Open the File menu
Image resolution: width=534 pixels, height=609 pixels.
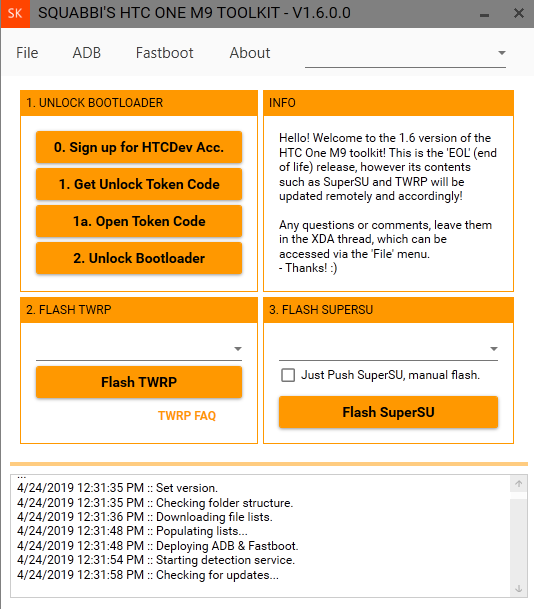[x=27, y=53]
